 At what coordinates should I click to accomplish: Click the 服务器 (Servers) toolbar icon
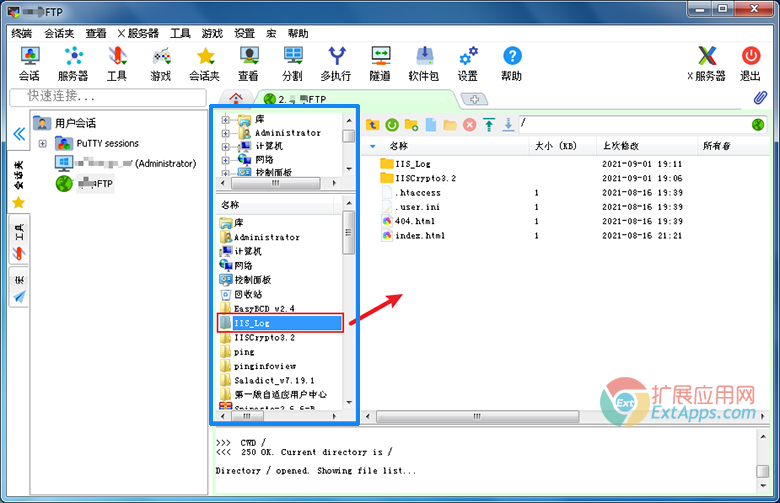tap(73, 64)
